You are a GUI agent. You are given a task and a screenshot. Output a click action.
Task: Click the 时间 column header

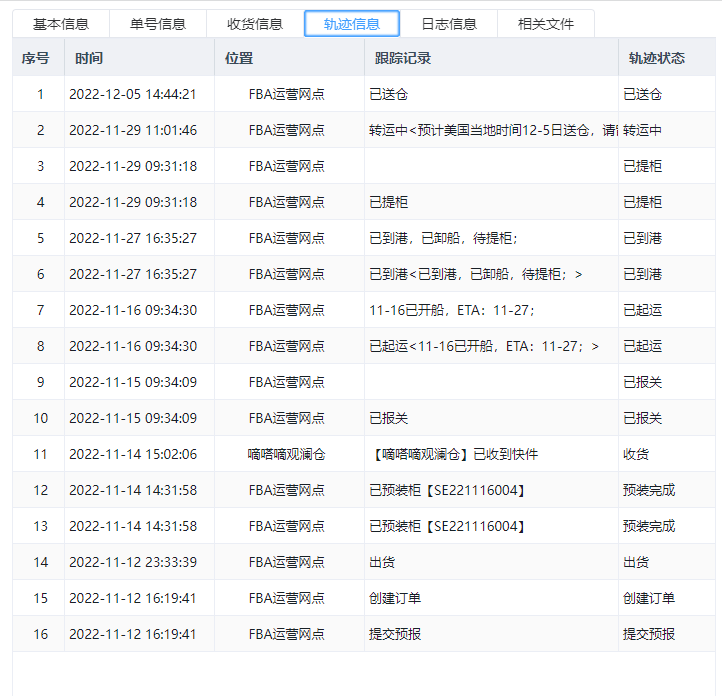tap(89, 58)
